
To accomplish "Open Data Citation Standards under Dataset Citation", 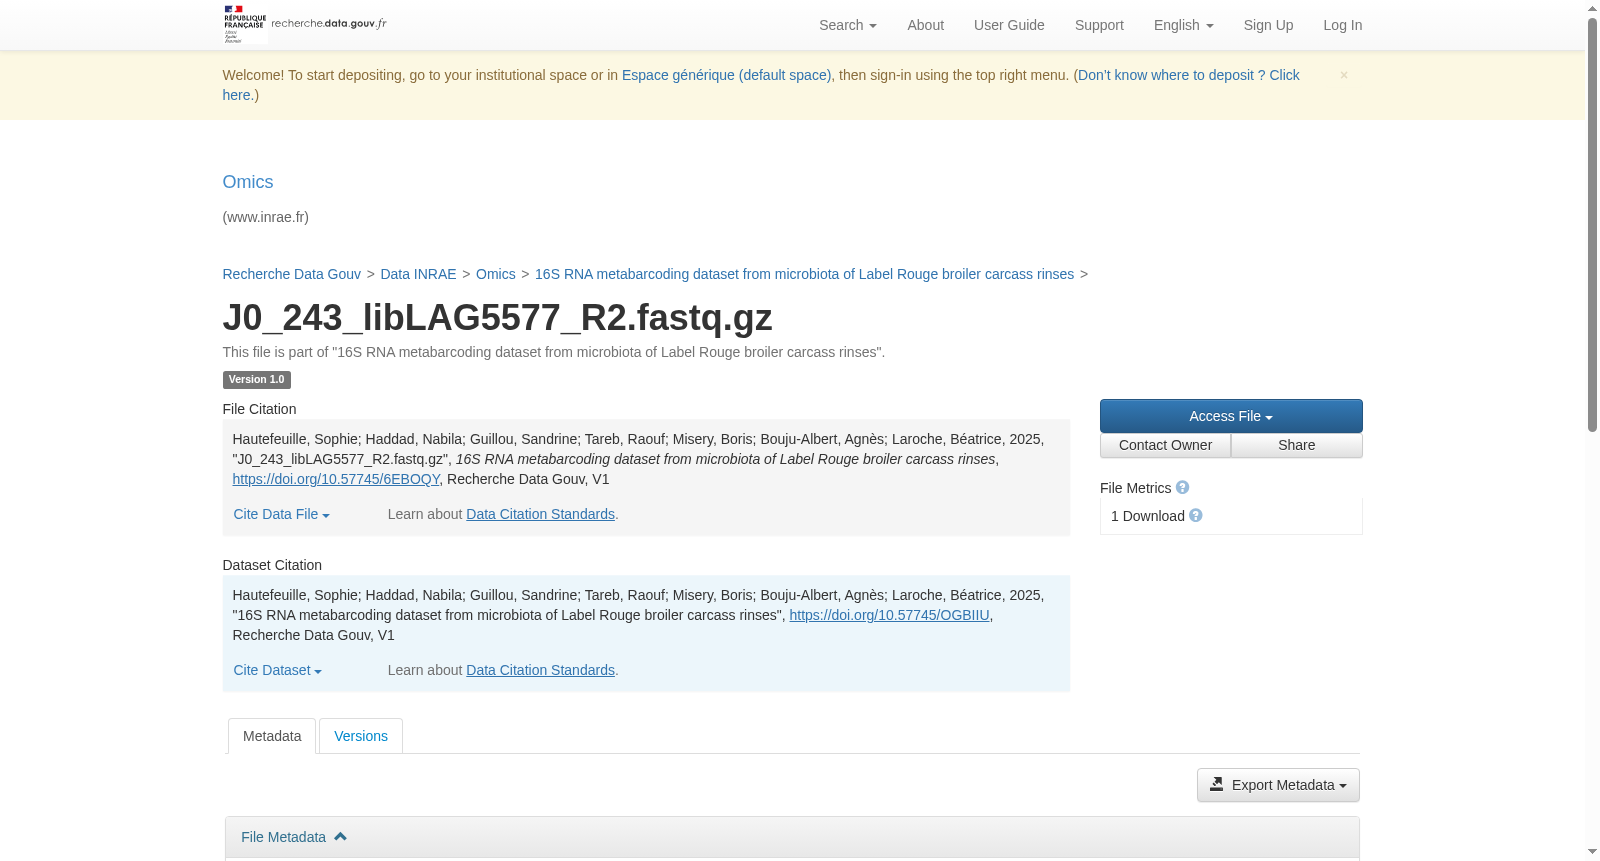I will (540, 670).
